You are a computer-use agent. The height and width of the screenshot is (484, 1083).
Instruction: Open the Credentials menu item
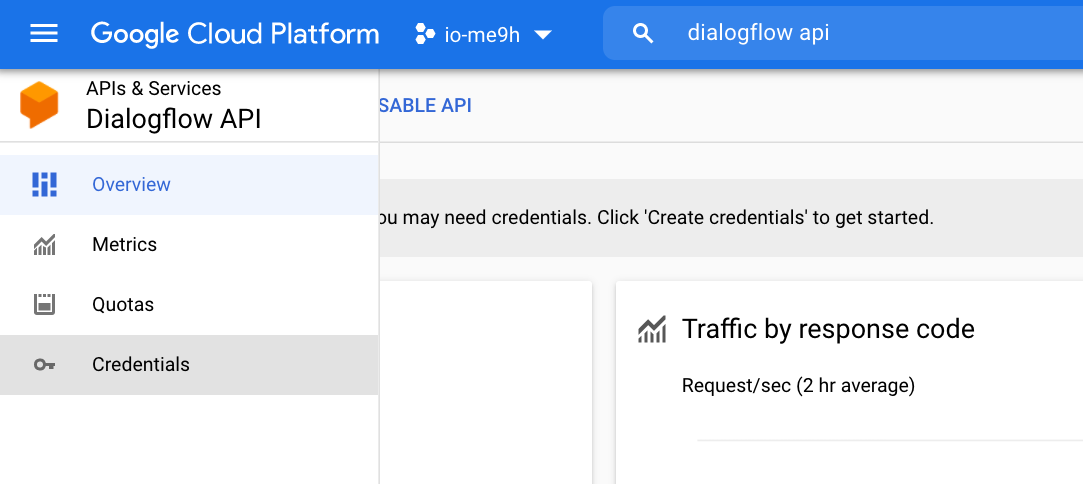[x=140, y=365]
